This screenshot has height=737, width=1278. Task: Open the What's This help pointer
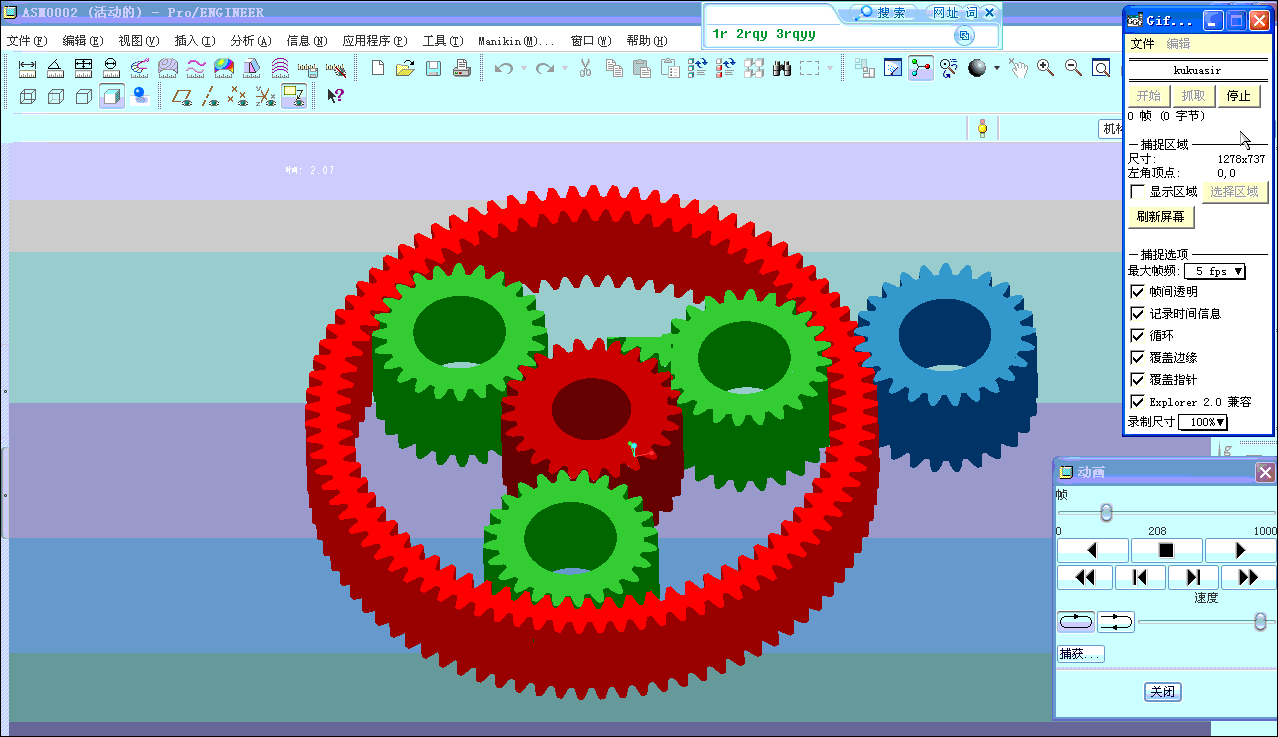(336, 96)
